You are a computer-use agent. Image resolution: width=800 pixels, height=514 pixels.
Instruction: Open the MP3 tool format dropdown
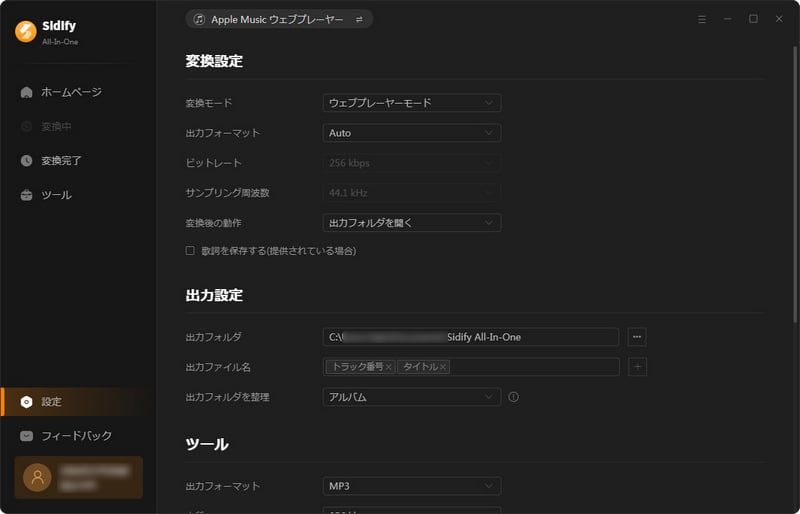click(x=412, y=486)
